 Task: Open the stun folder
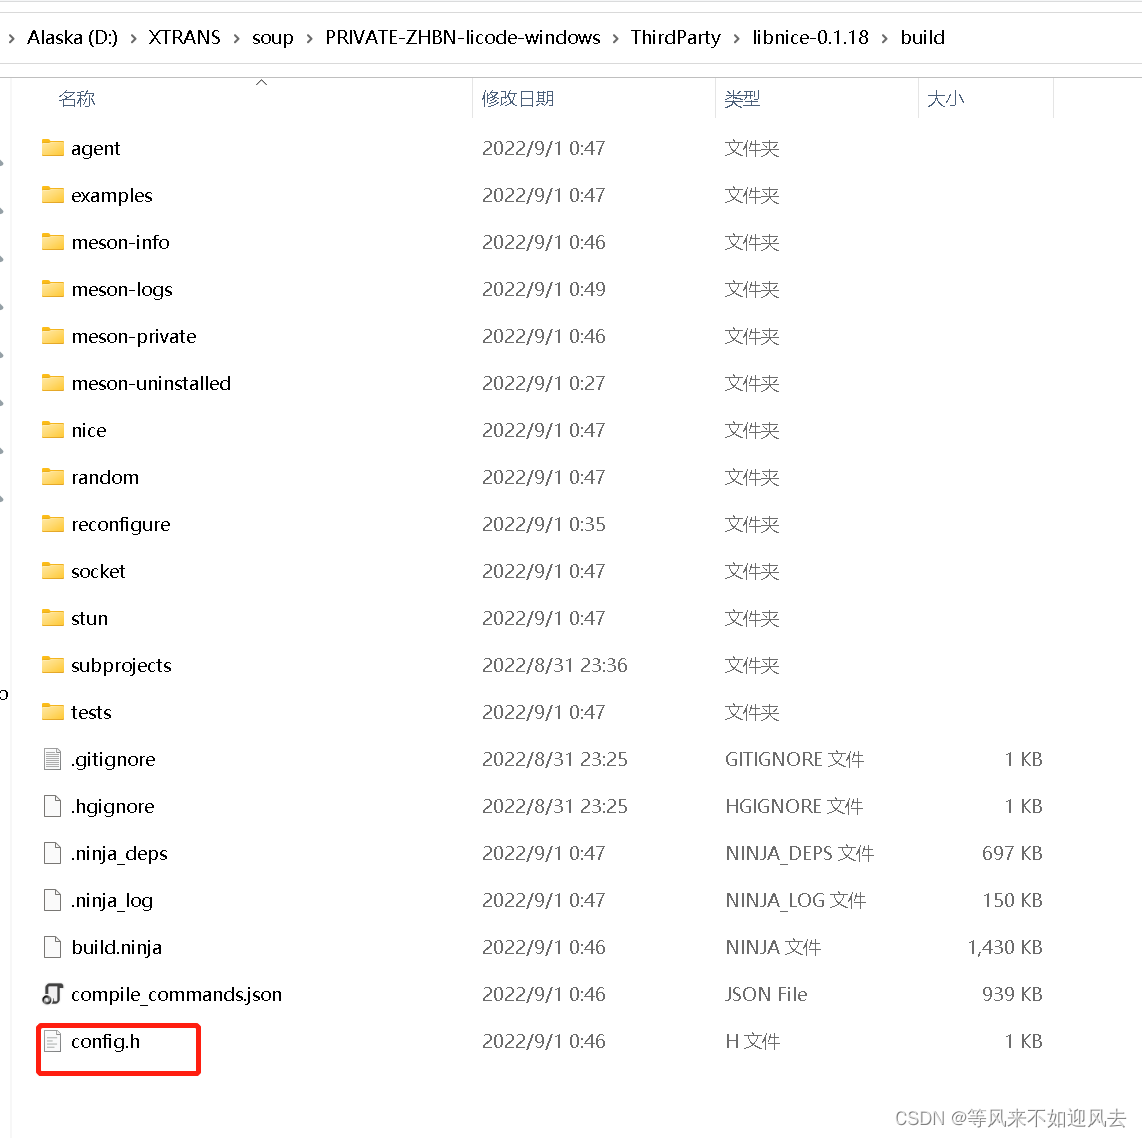point(89,618)
